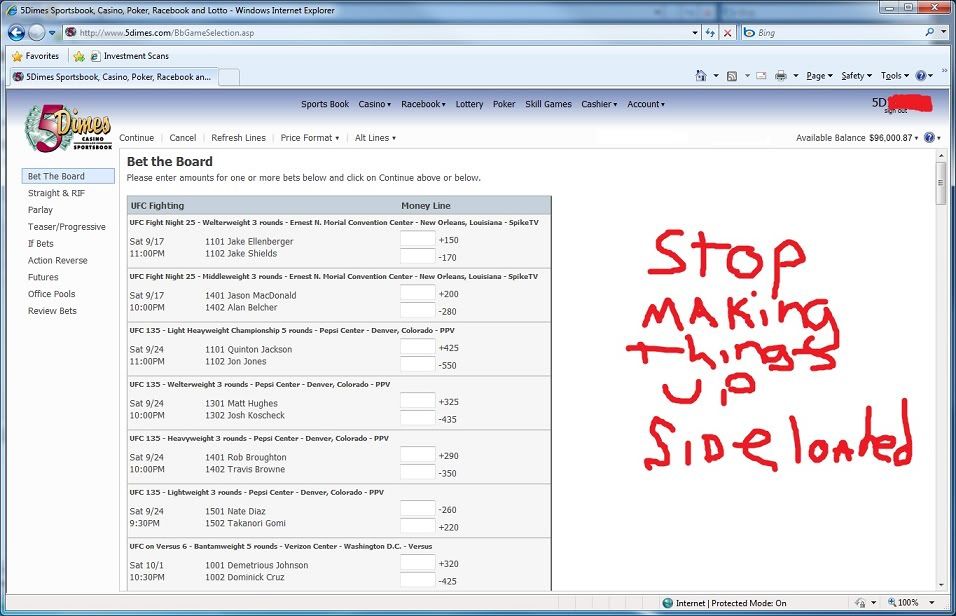Select the 5Dimes Sportsbook browser tab
The image size is (956, 616).
[114, 77]
